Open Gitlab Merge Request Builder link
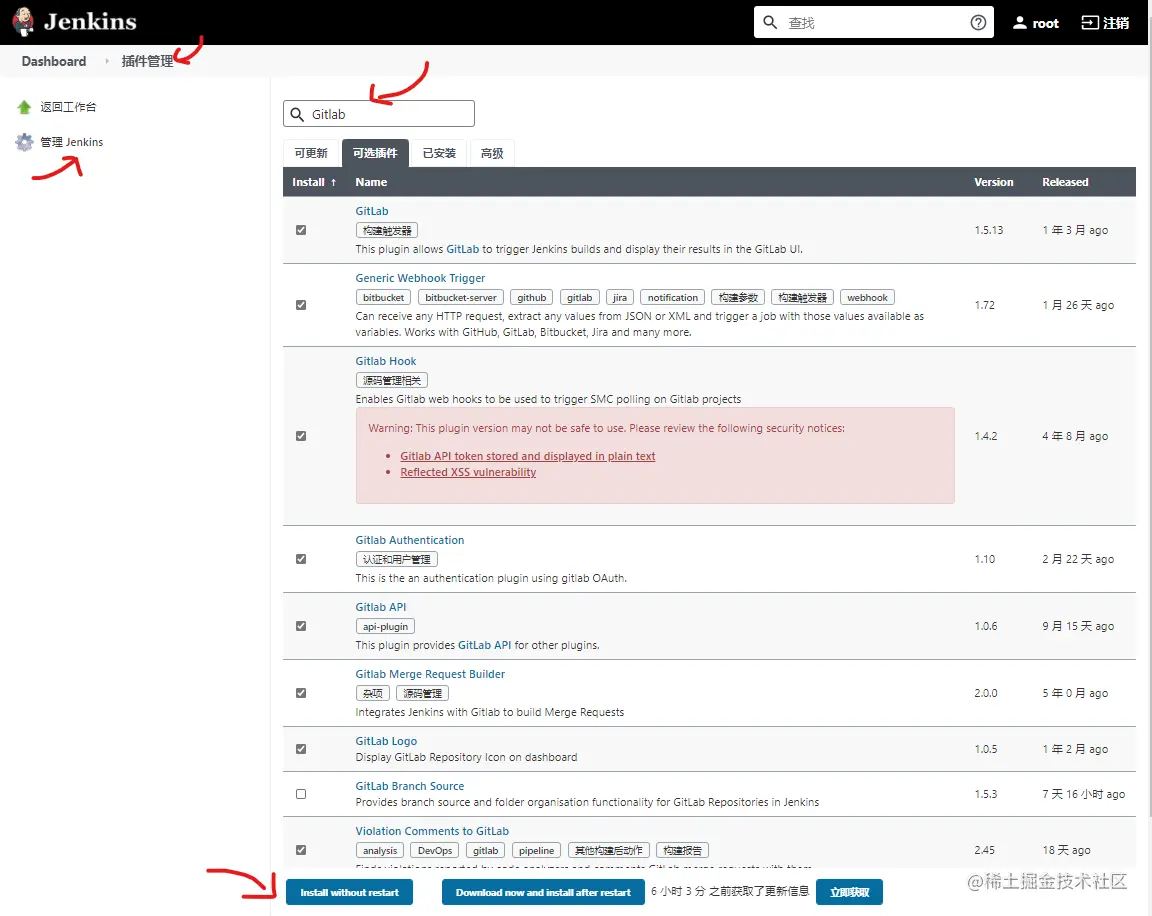This screenshot has height=916, width=1152. pyautogui.click(x=430, y=674)
